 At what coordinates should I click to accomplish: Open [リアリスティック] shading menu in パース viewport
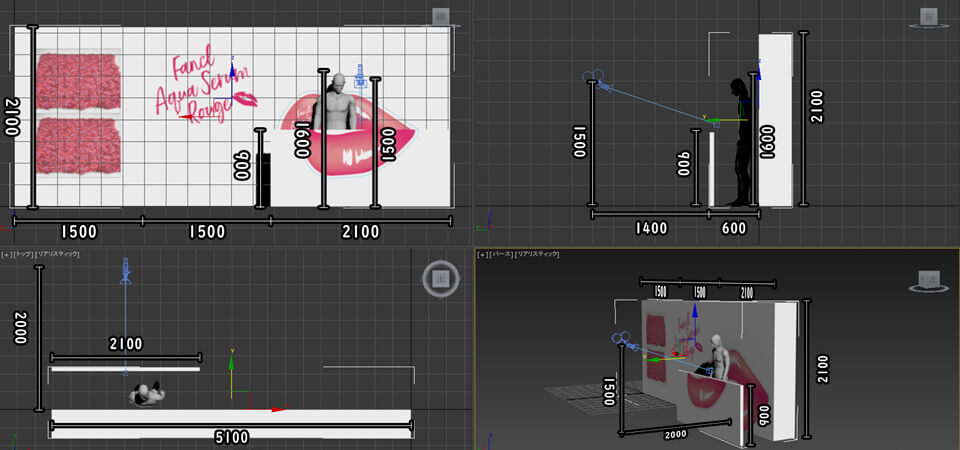pos(536,253)
